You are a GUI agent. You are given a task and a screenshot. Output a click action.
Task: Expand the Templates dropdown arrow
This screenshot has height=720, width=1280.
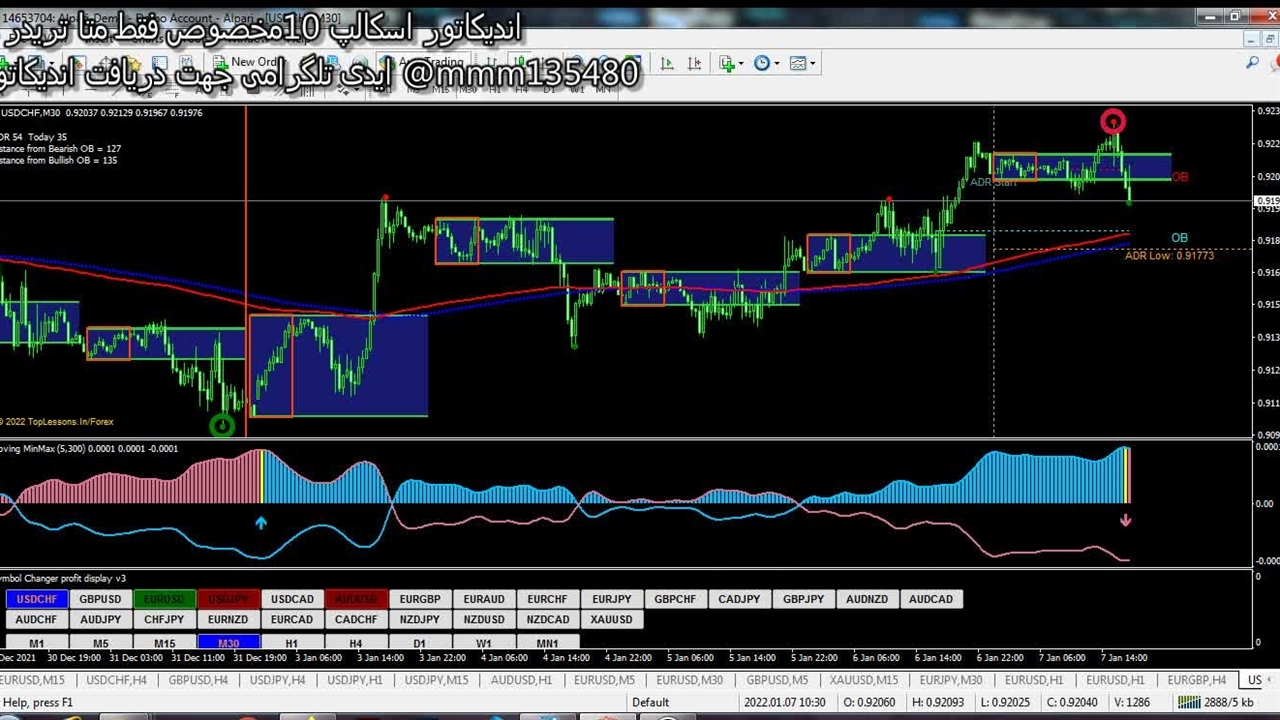[x=812, y=63]
